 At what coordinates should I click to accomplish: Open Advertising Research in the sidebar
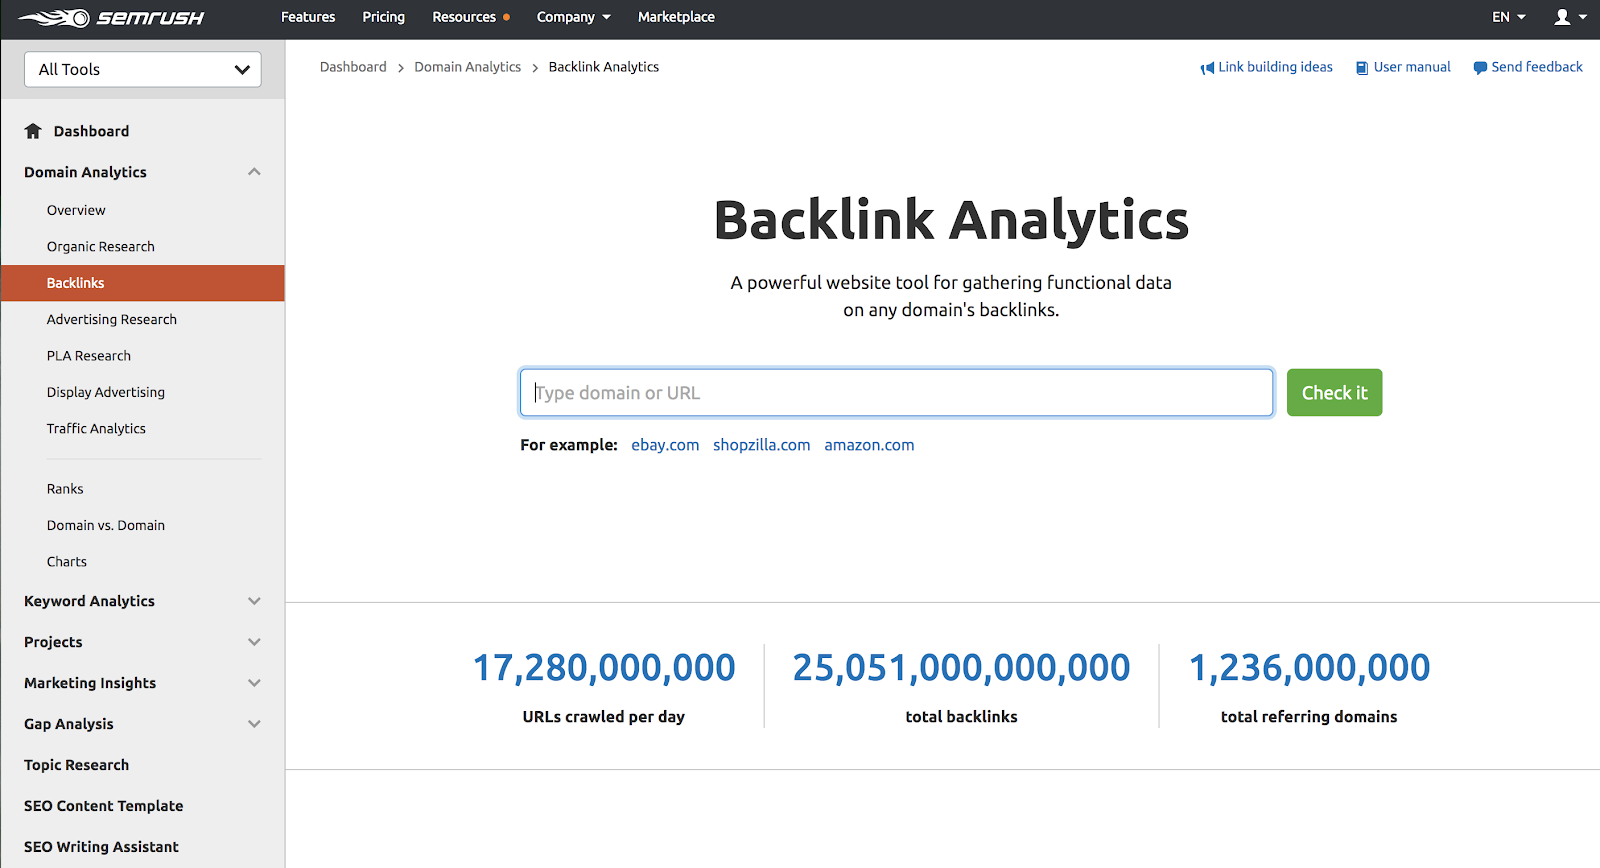tap(112, 320)
